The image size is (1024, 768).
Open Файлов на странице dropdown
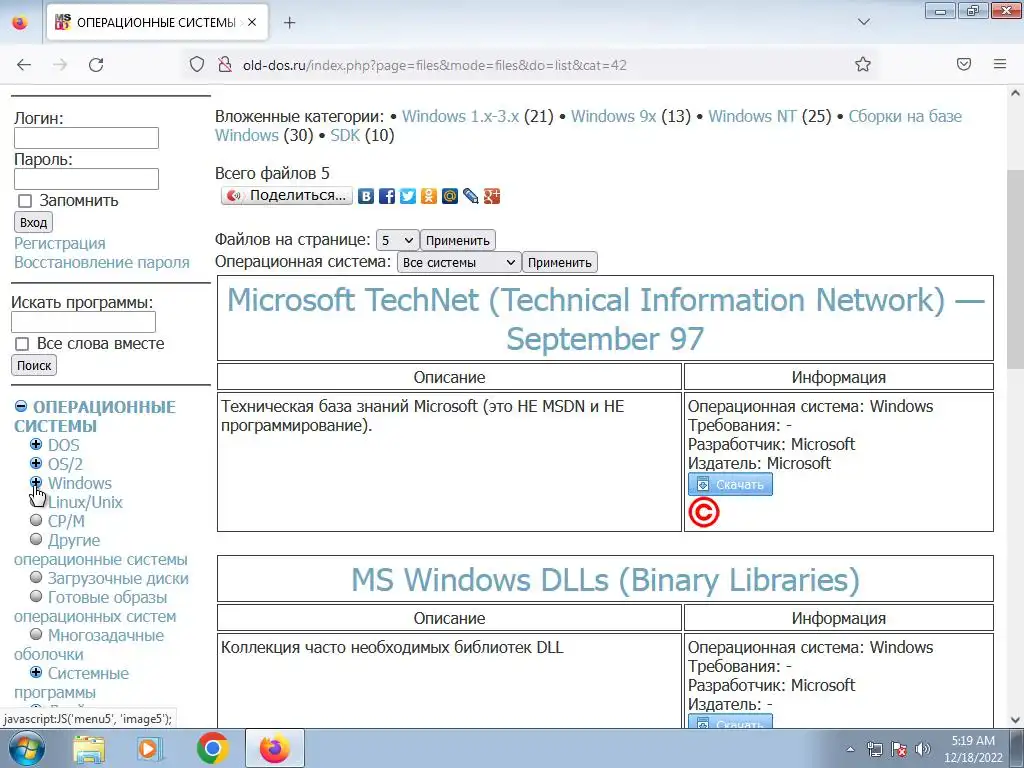pyautogui.click(x=397, y=240)
